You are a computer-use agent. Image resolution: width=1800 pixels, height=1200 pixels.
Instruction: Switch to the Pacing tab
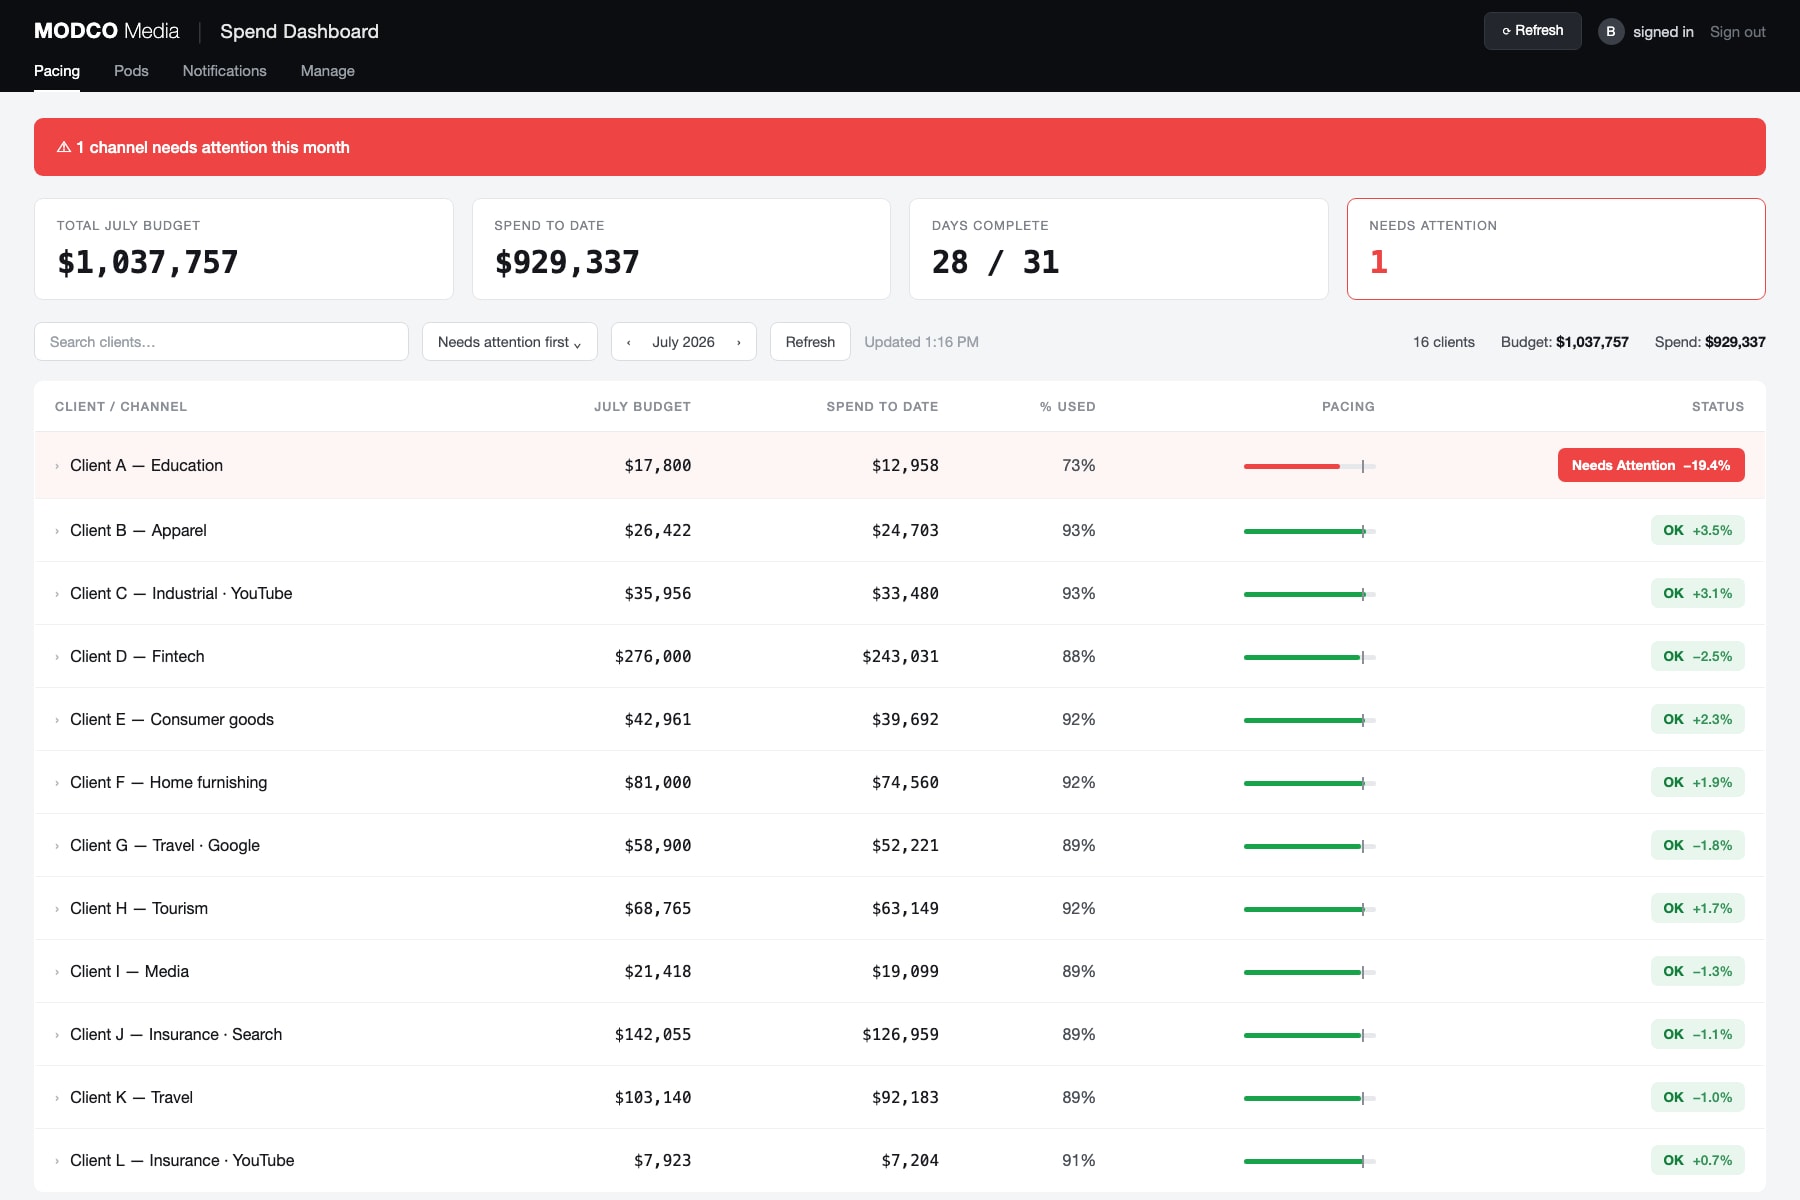pos(57,71)
